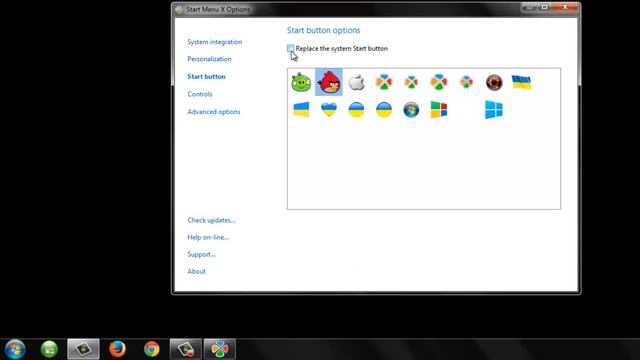The height and width of the screenshot is (360, 640).
Task: Go to the Personalization section
Action: tap(209, 59)
